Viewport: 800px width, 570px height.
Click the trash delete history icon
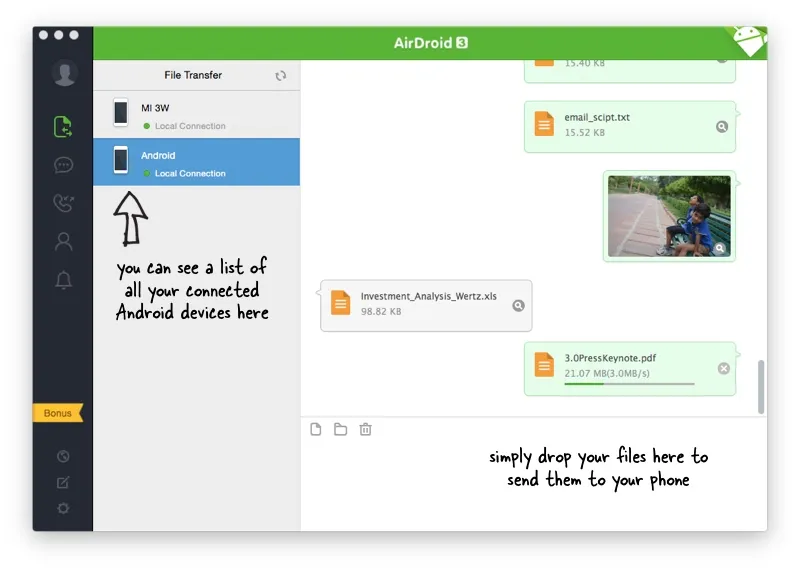tap(365, 429)
